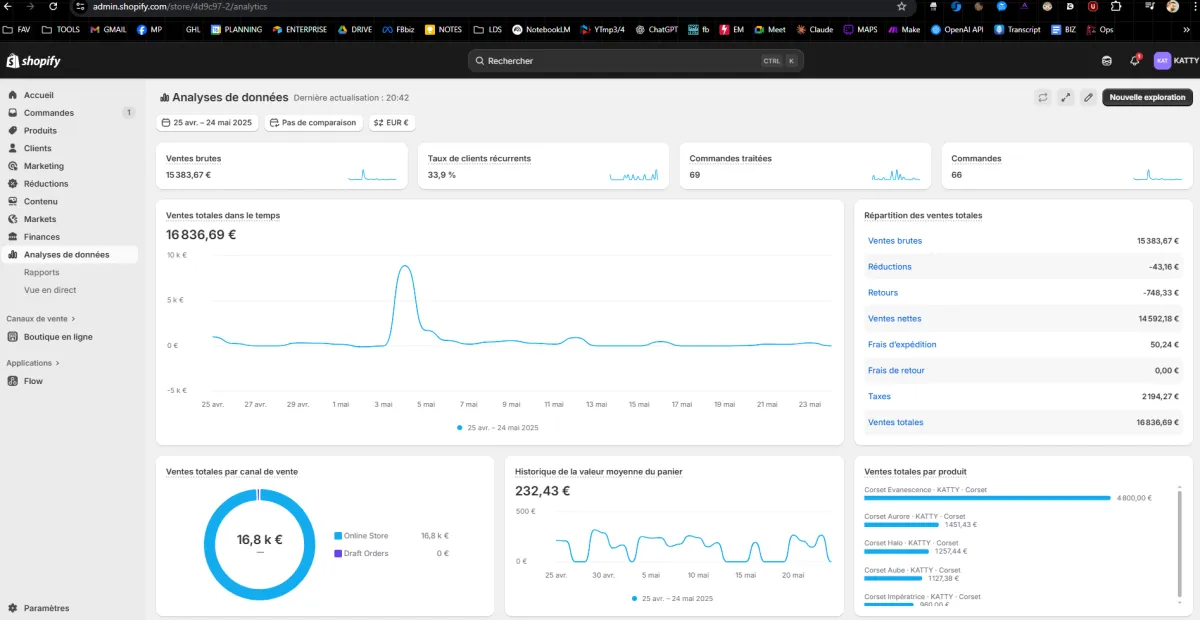Click the Online Store legend color swatch

(x=338, y=536)
